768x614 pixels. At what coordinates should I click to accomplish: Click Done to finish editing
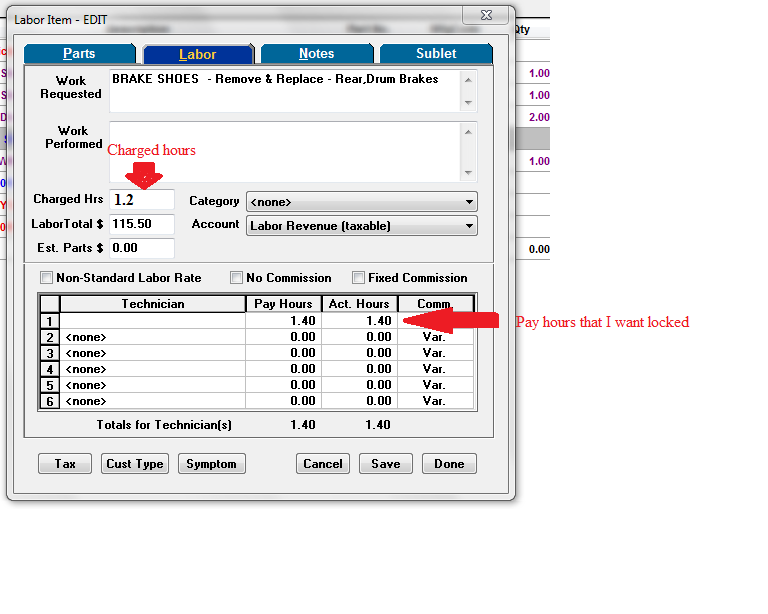449,464
